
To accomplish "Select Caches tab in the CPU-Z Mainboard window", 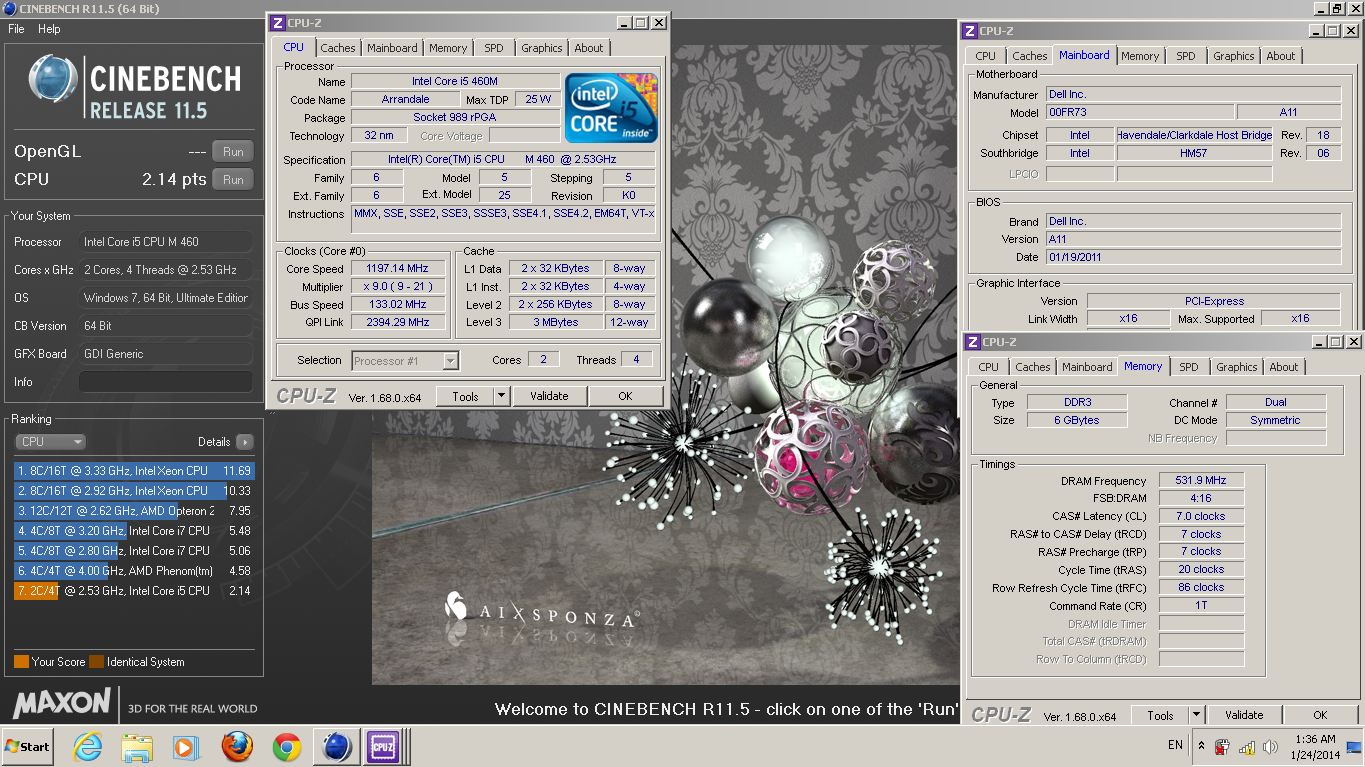I will click(x=1030, y=56).
